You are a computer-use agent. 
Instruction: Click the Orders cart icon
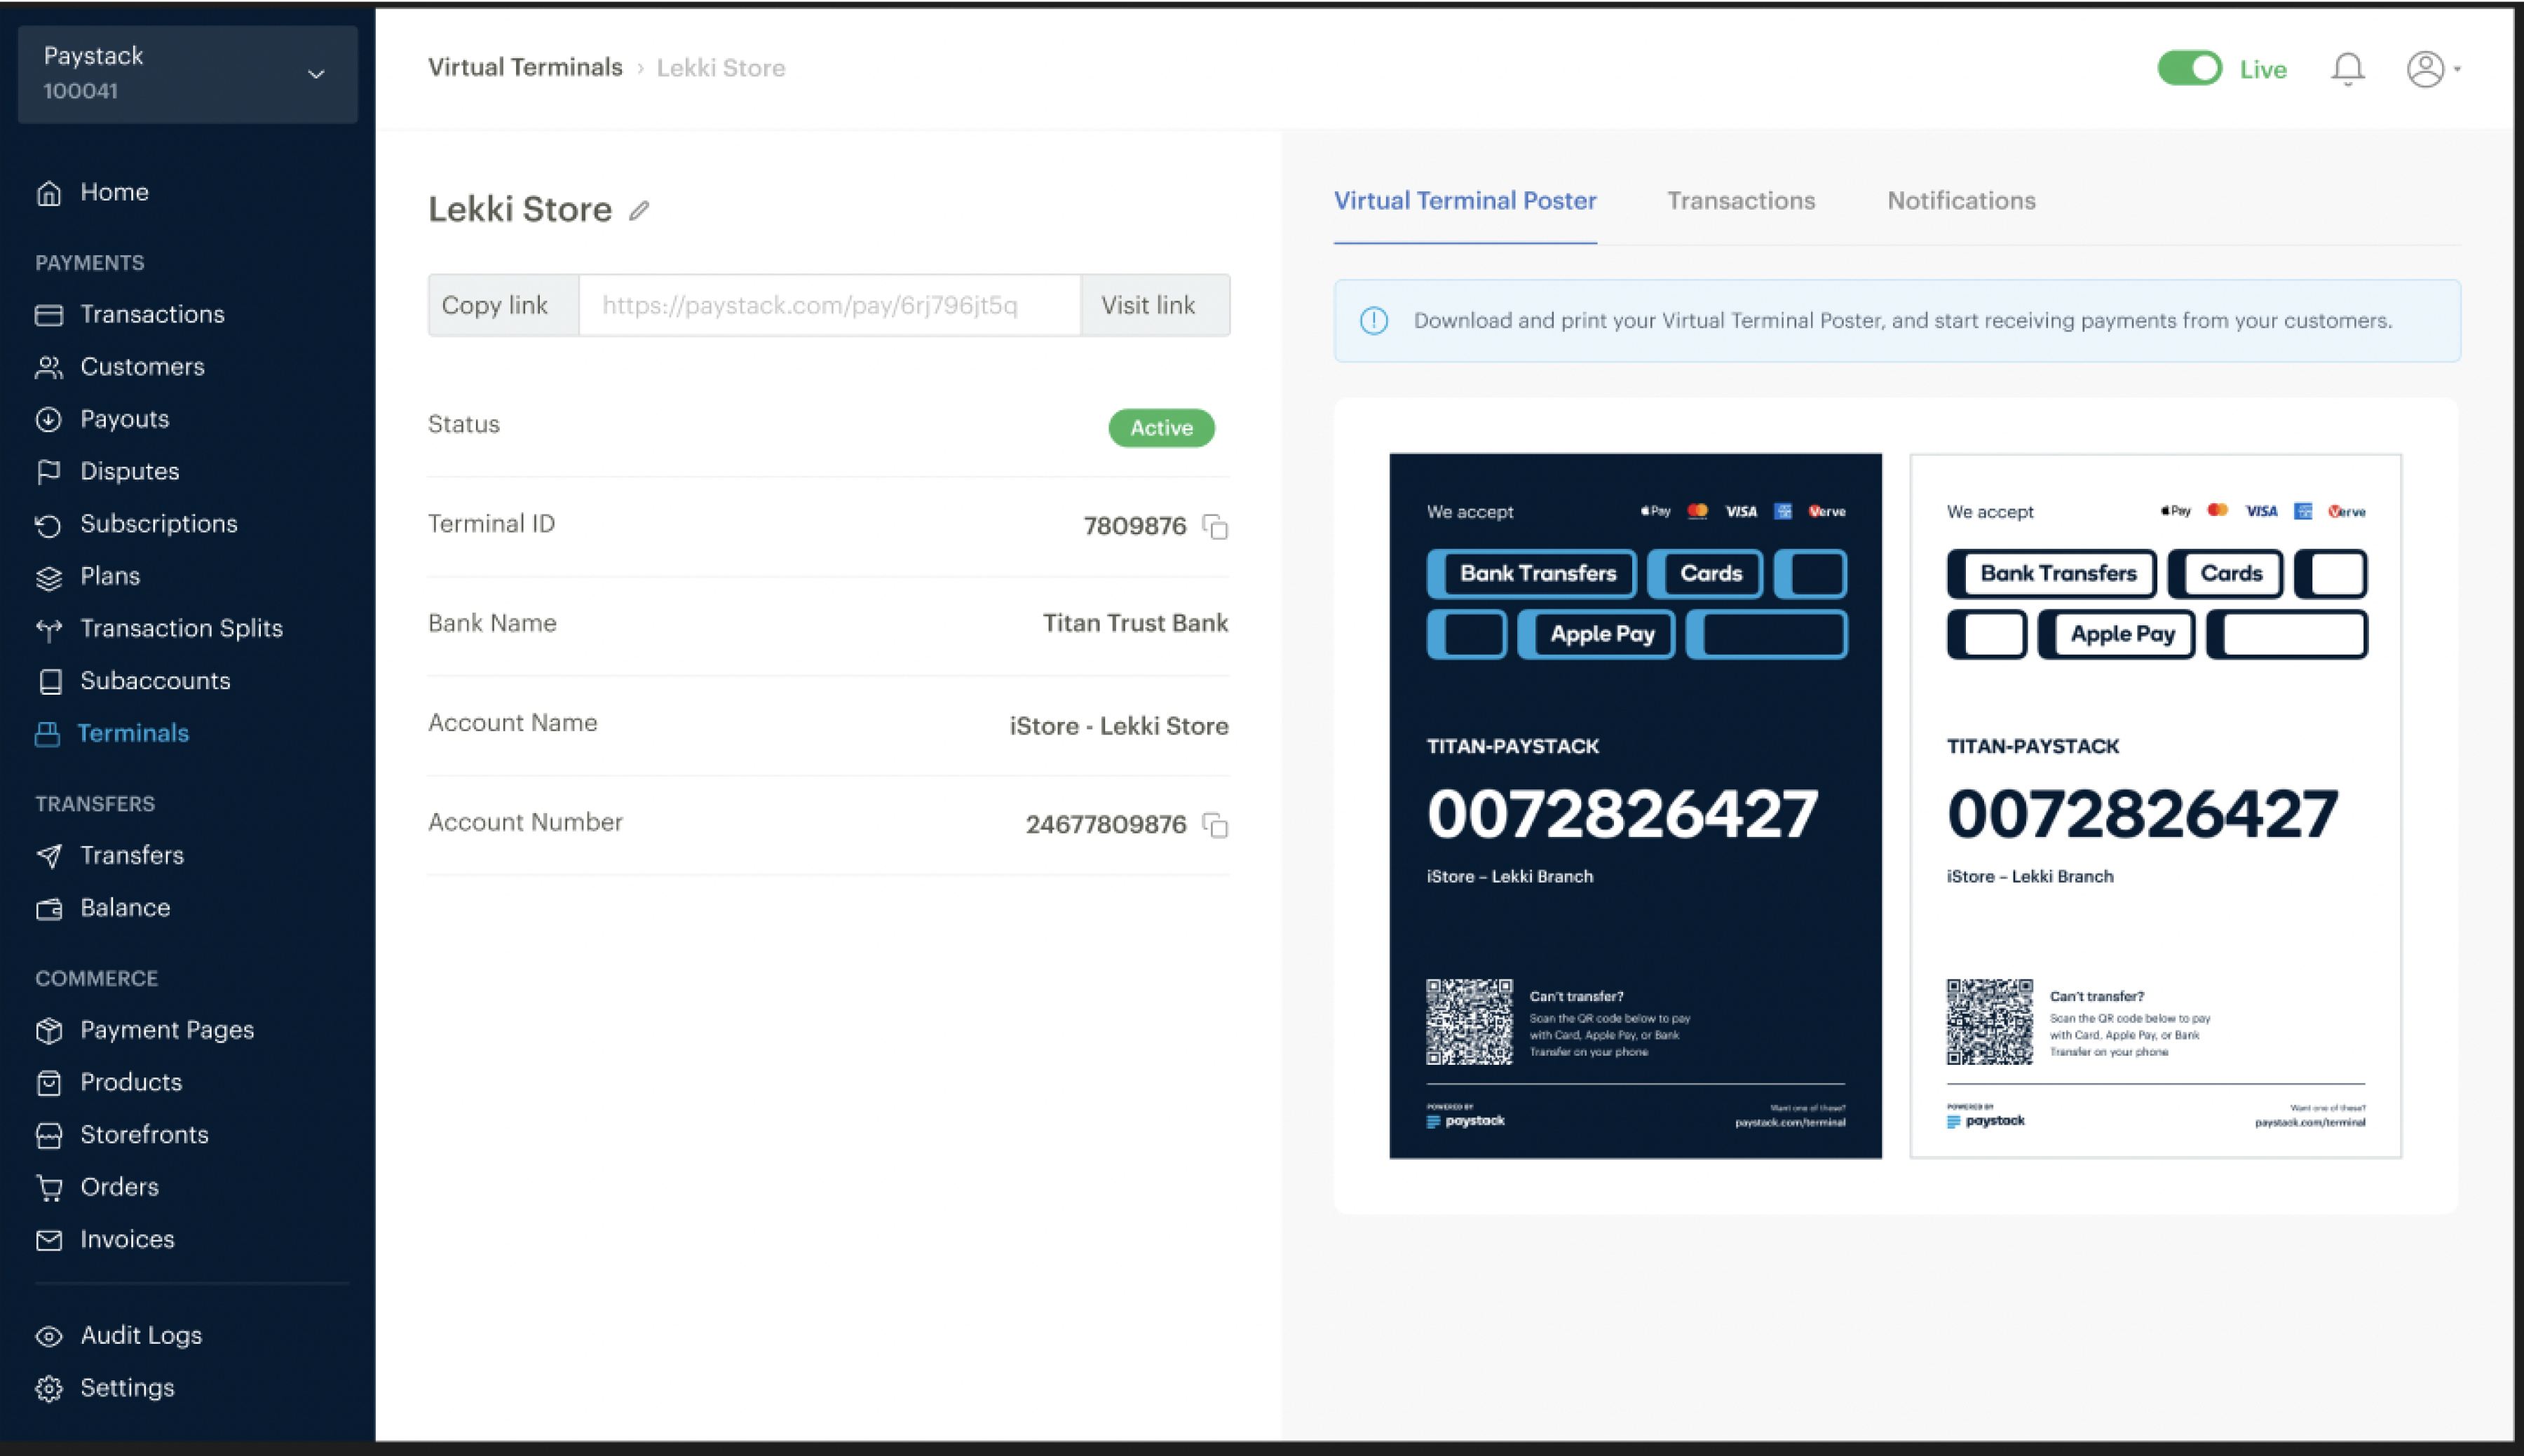tap(49, 1187)
